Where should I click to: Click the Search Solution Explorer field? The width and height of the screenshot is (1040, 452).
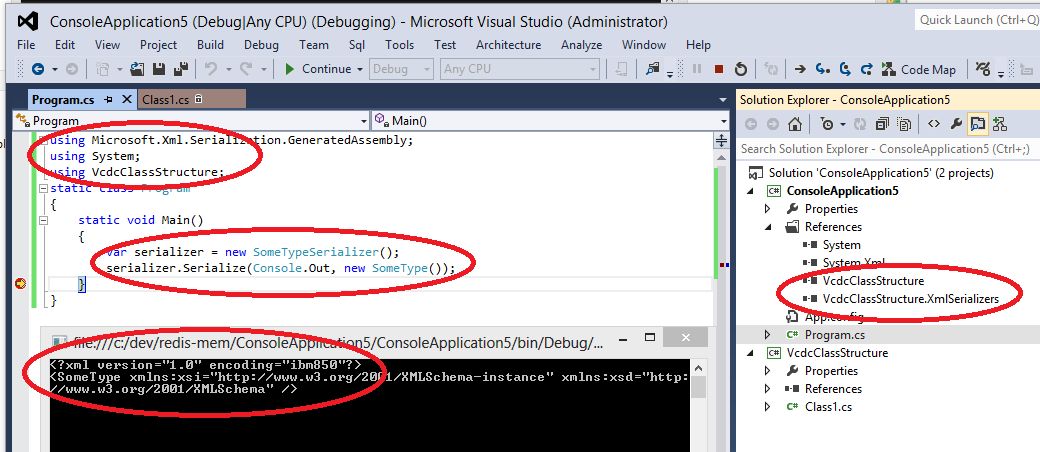887,149
